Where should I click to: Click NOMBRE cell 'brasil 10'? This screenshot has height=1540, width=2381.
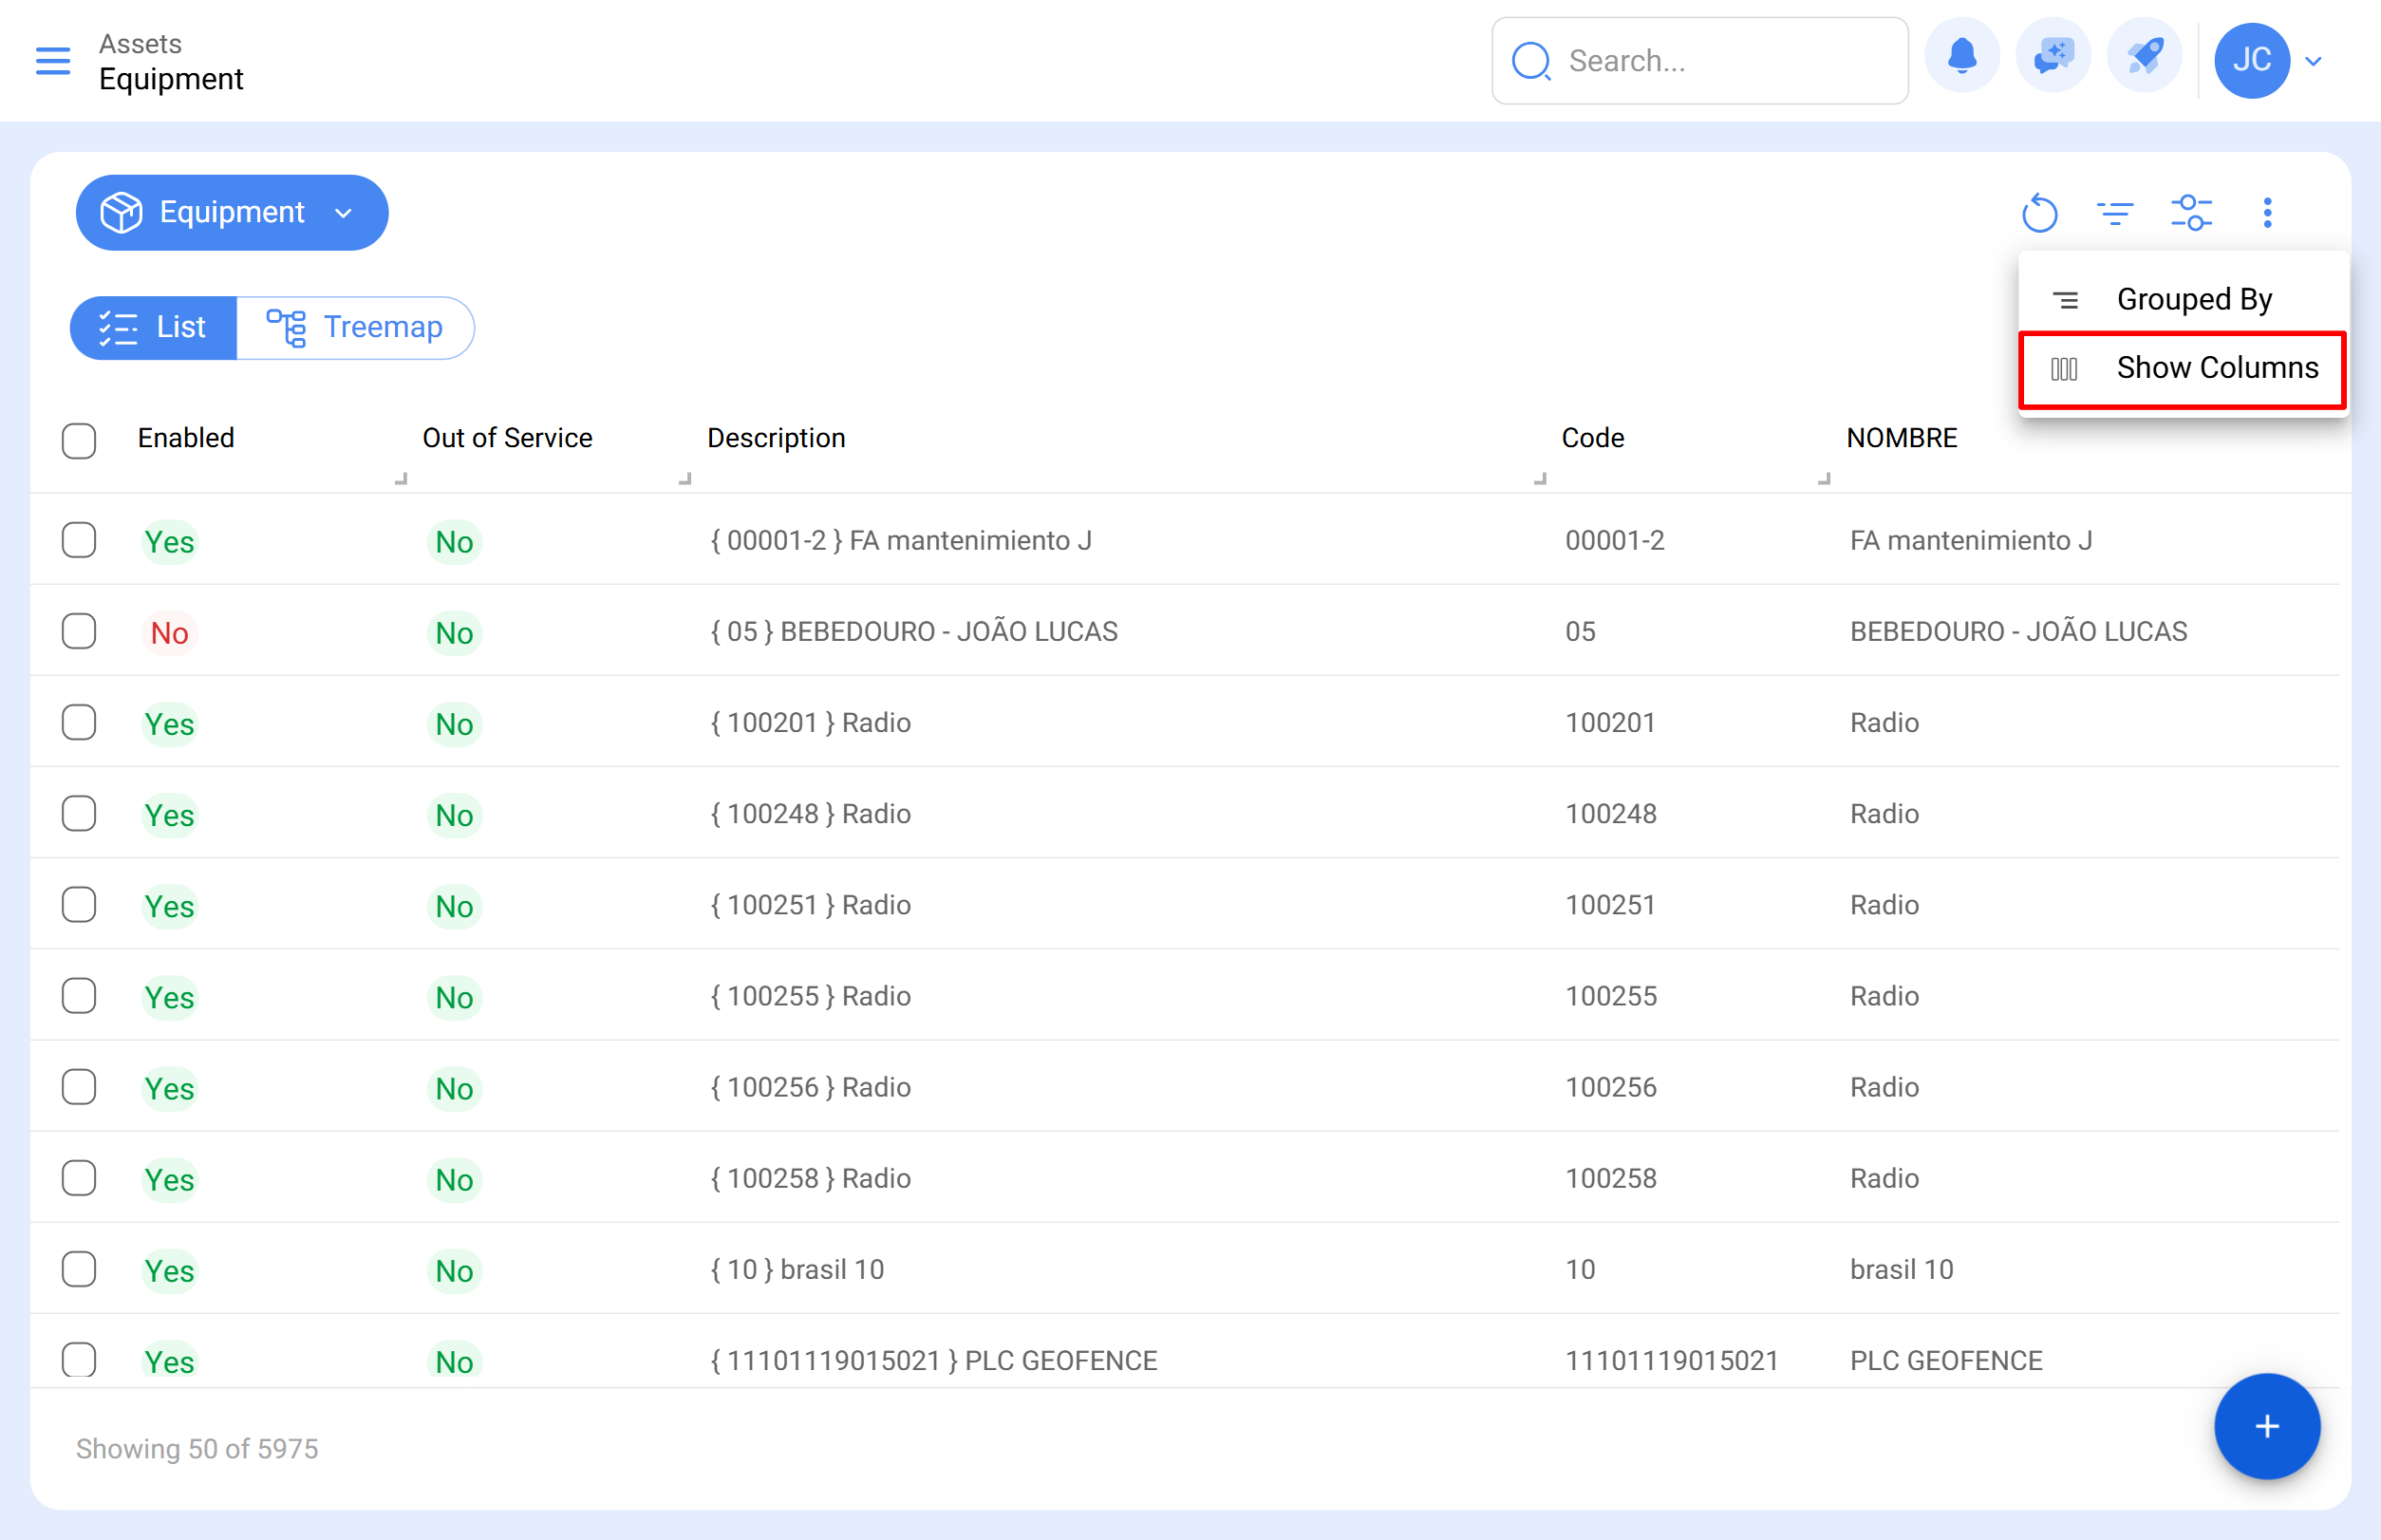point(1901,1269)
